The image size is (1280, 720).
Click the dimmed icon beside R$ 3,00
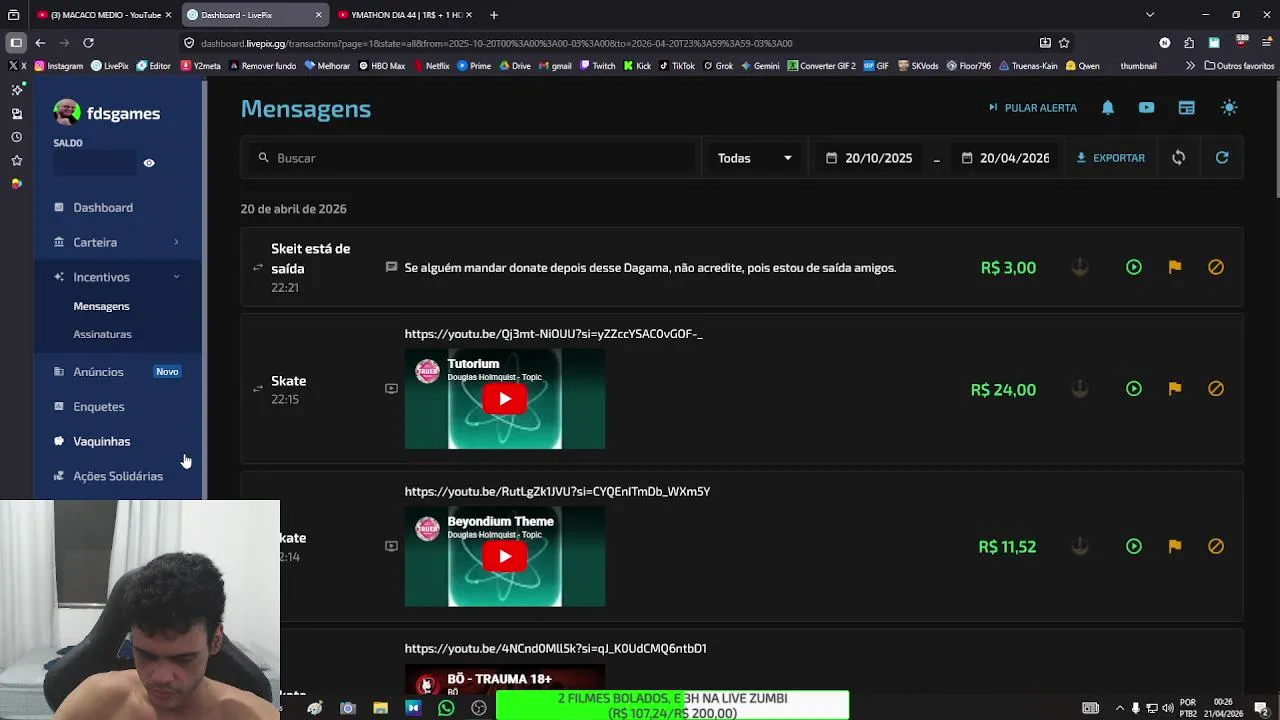click(x=1080, y=268)
